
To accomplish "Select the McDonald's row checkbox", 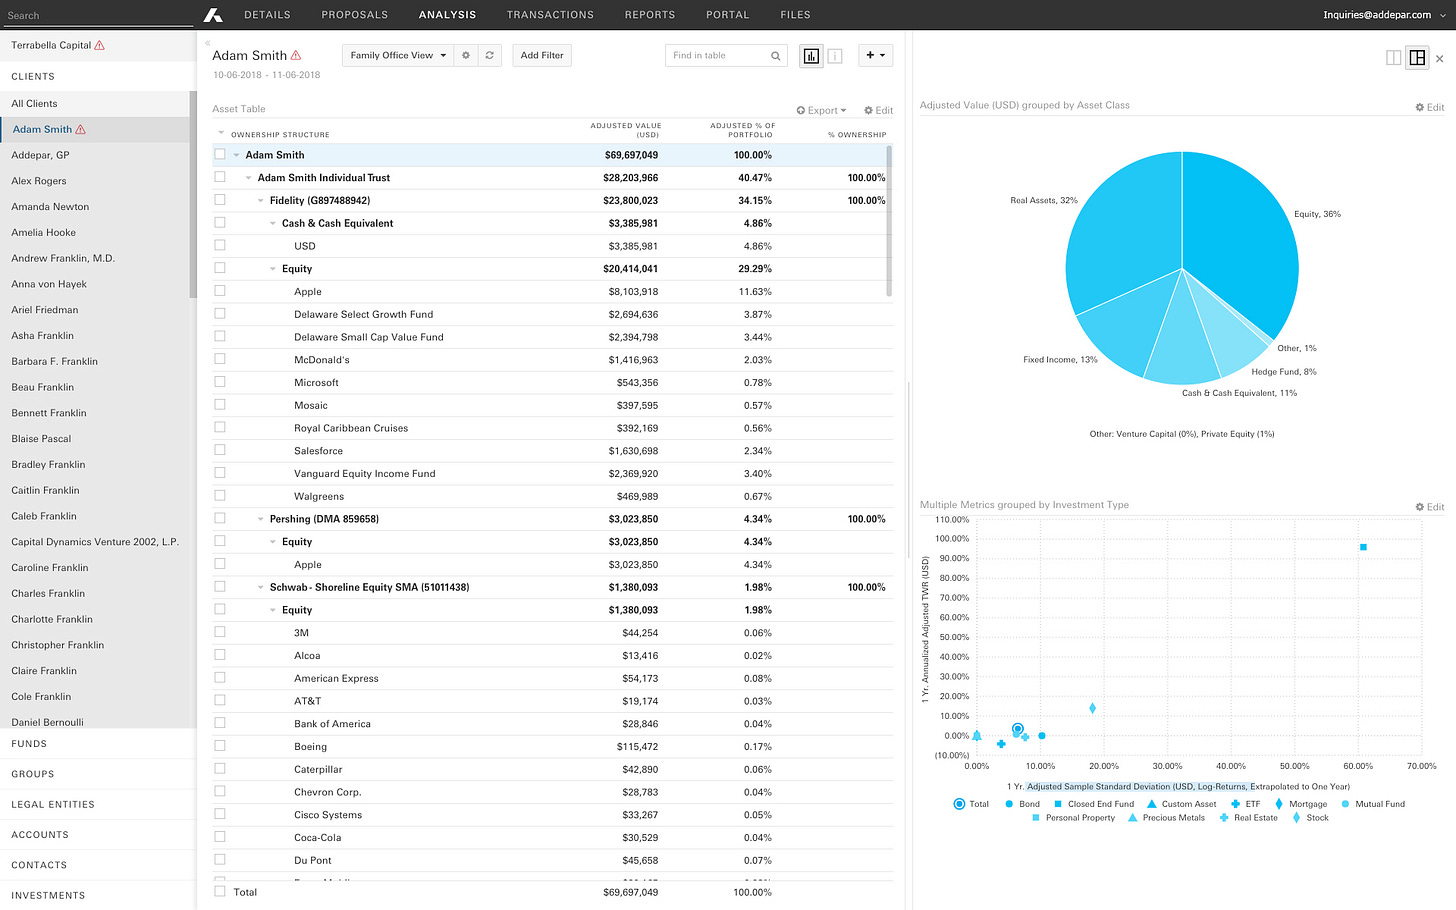I will tap(220, 359).
